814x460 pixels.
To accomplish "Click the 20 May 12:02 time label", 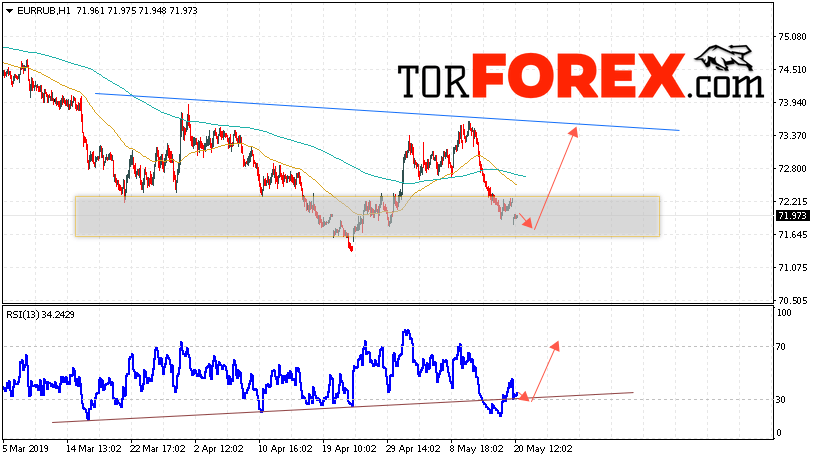I will 542,448.
